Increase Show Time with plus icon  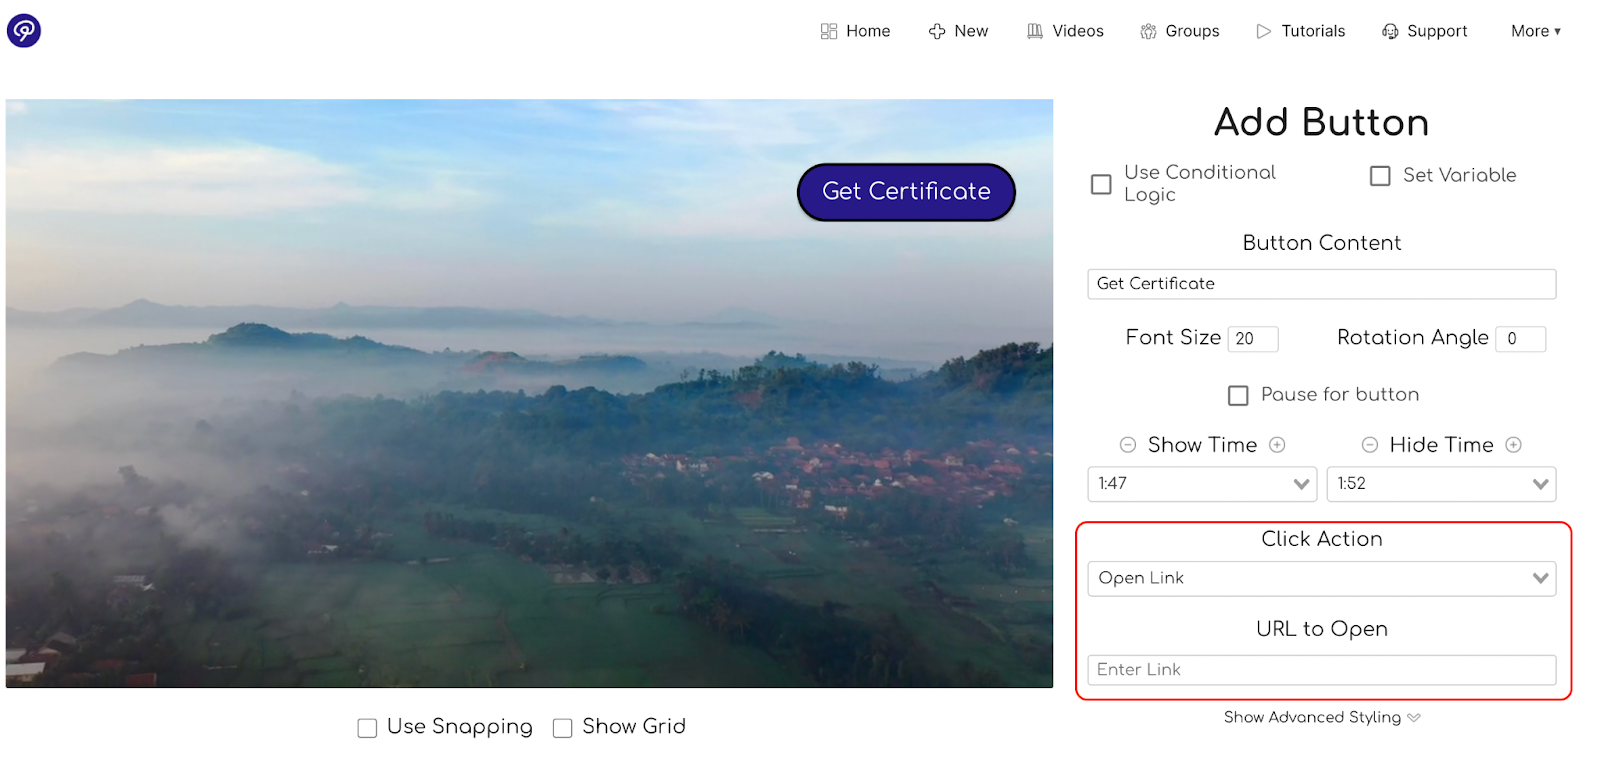(x=1277, y=445)
